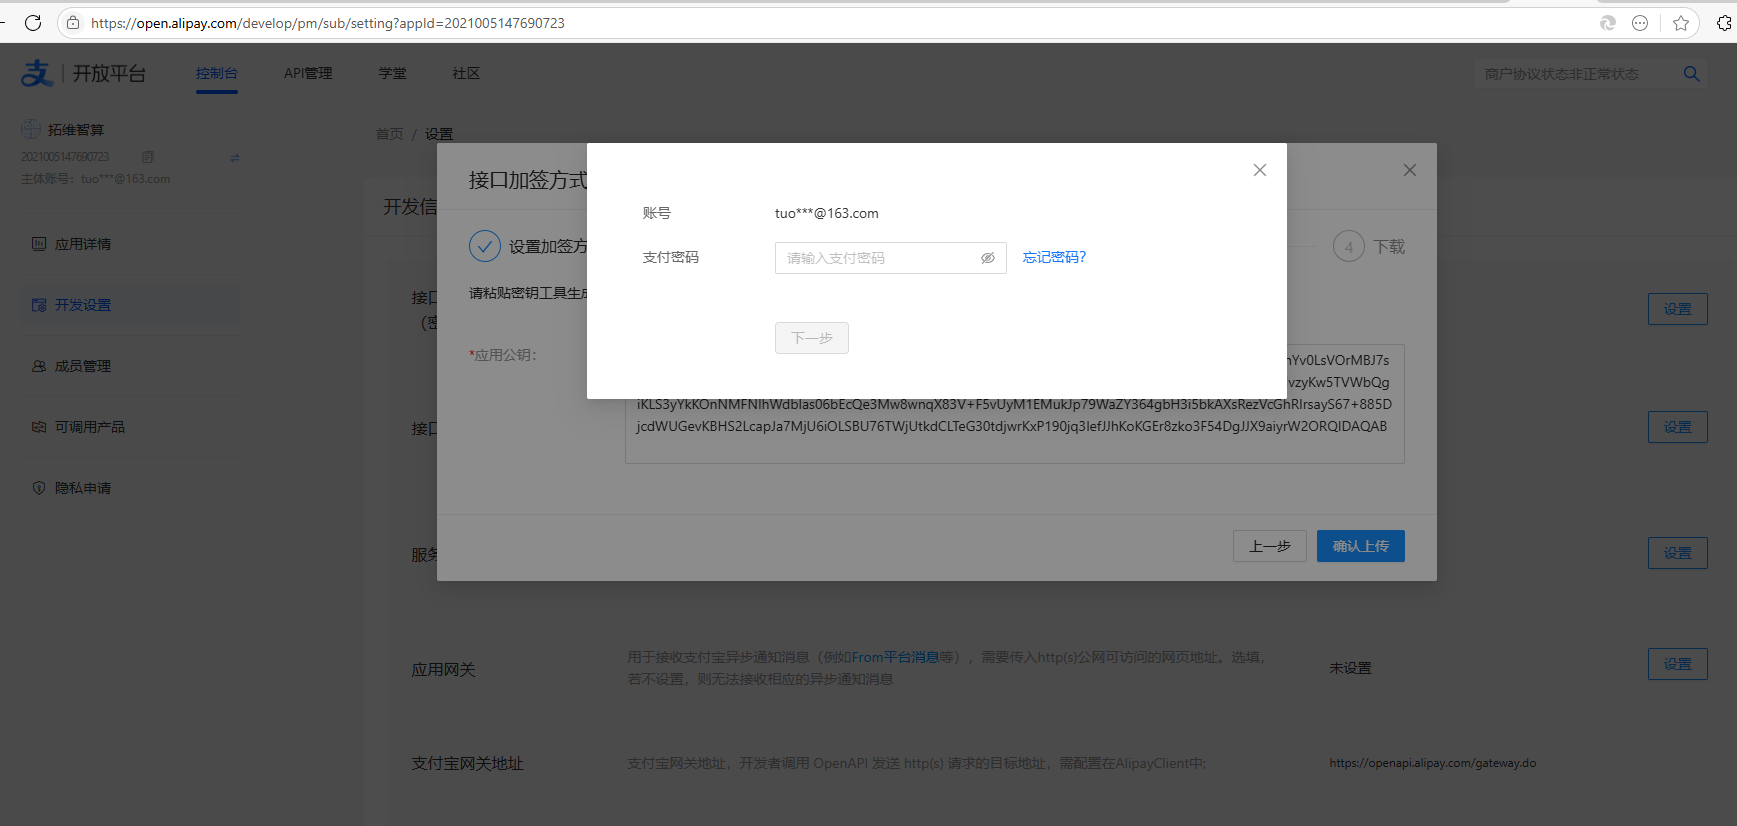Open 隐私申请 in the sidebar
This screenshot has width=1737, height=826.
click(x=131, y=488)
